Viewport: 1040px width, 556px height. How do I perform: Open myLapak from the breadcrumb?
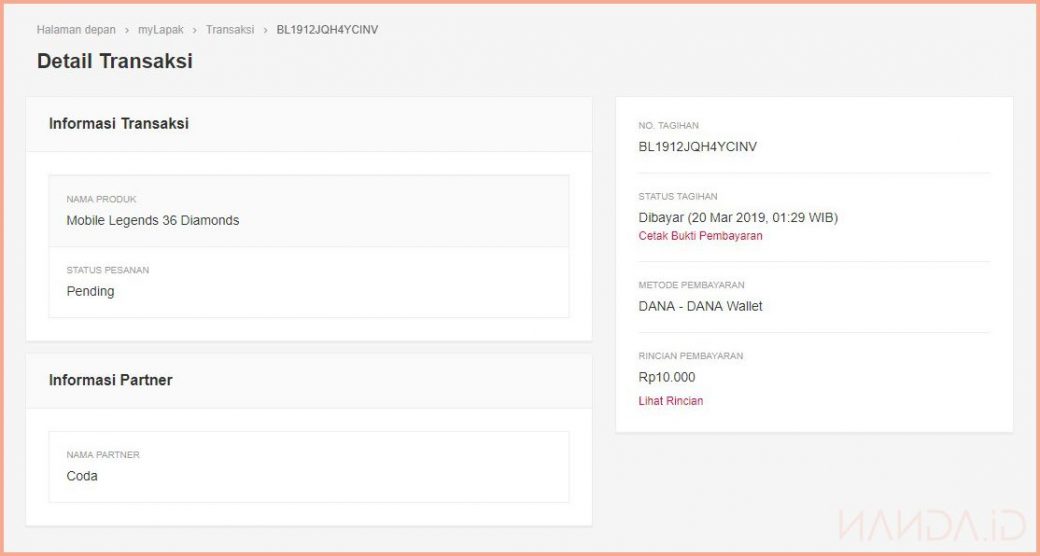point(161,30)
